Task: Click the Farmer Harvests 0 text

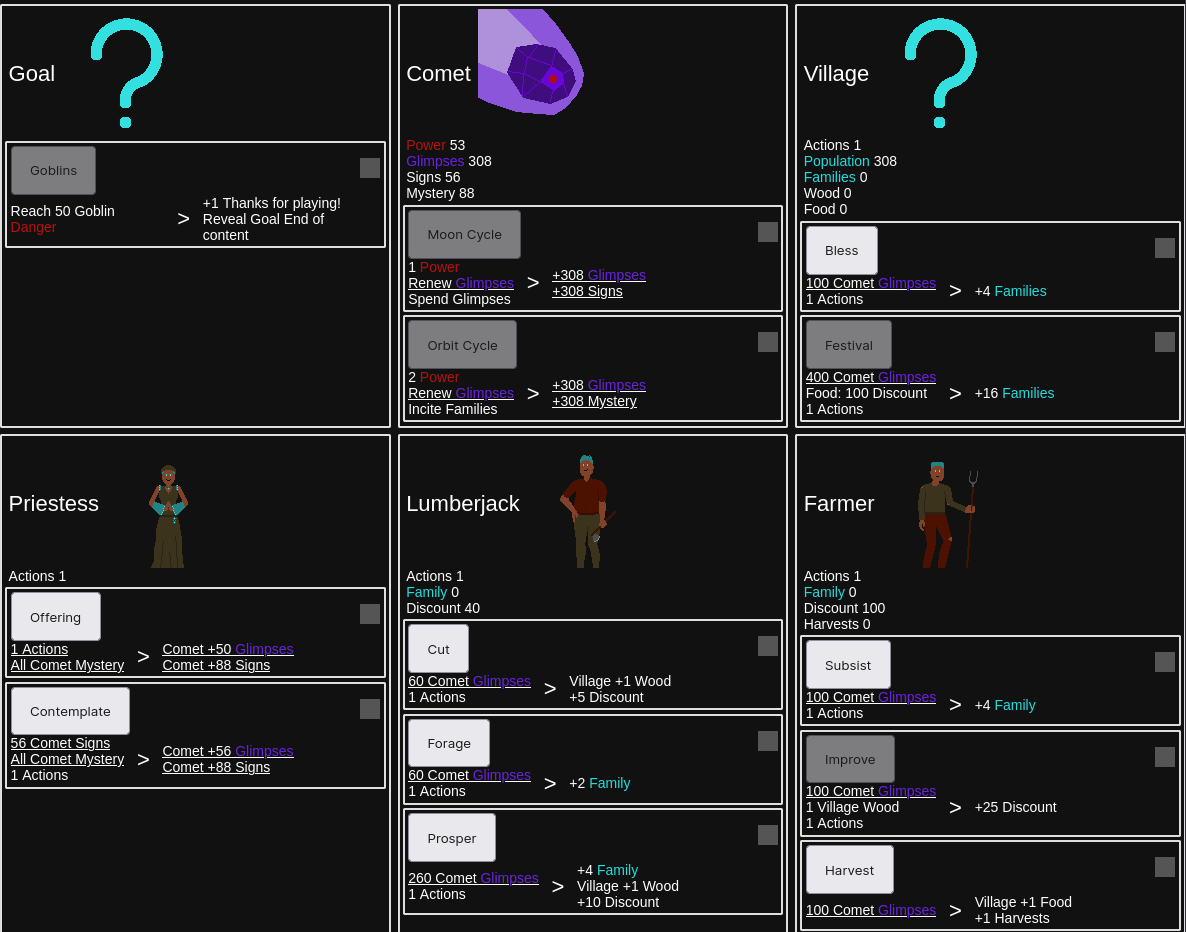Action: pyautogui.click(x=837, y=624)
